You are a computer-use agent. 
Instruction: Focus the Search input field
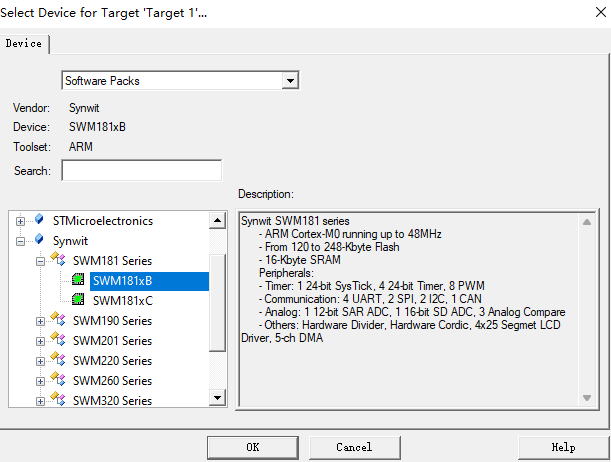[x=141, y=171]
